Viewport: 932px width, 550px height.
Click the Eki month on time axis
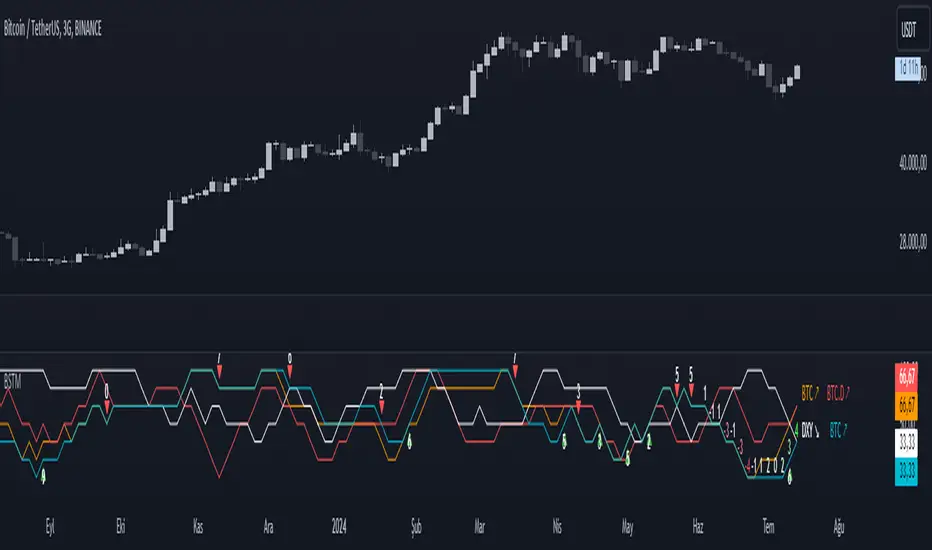[x=121, y=527]
